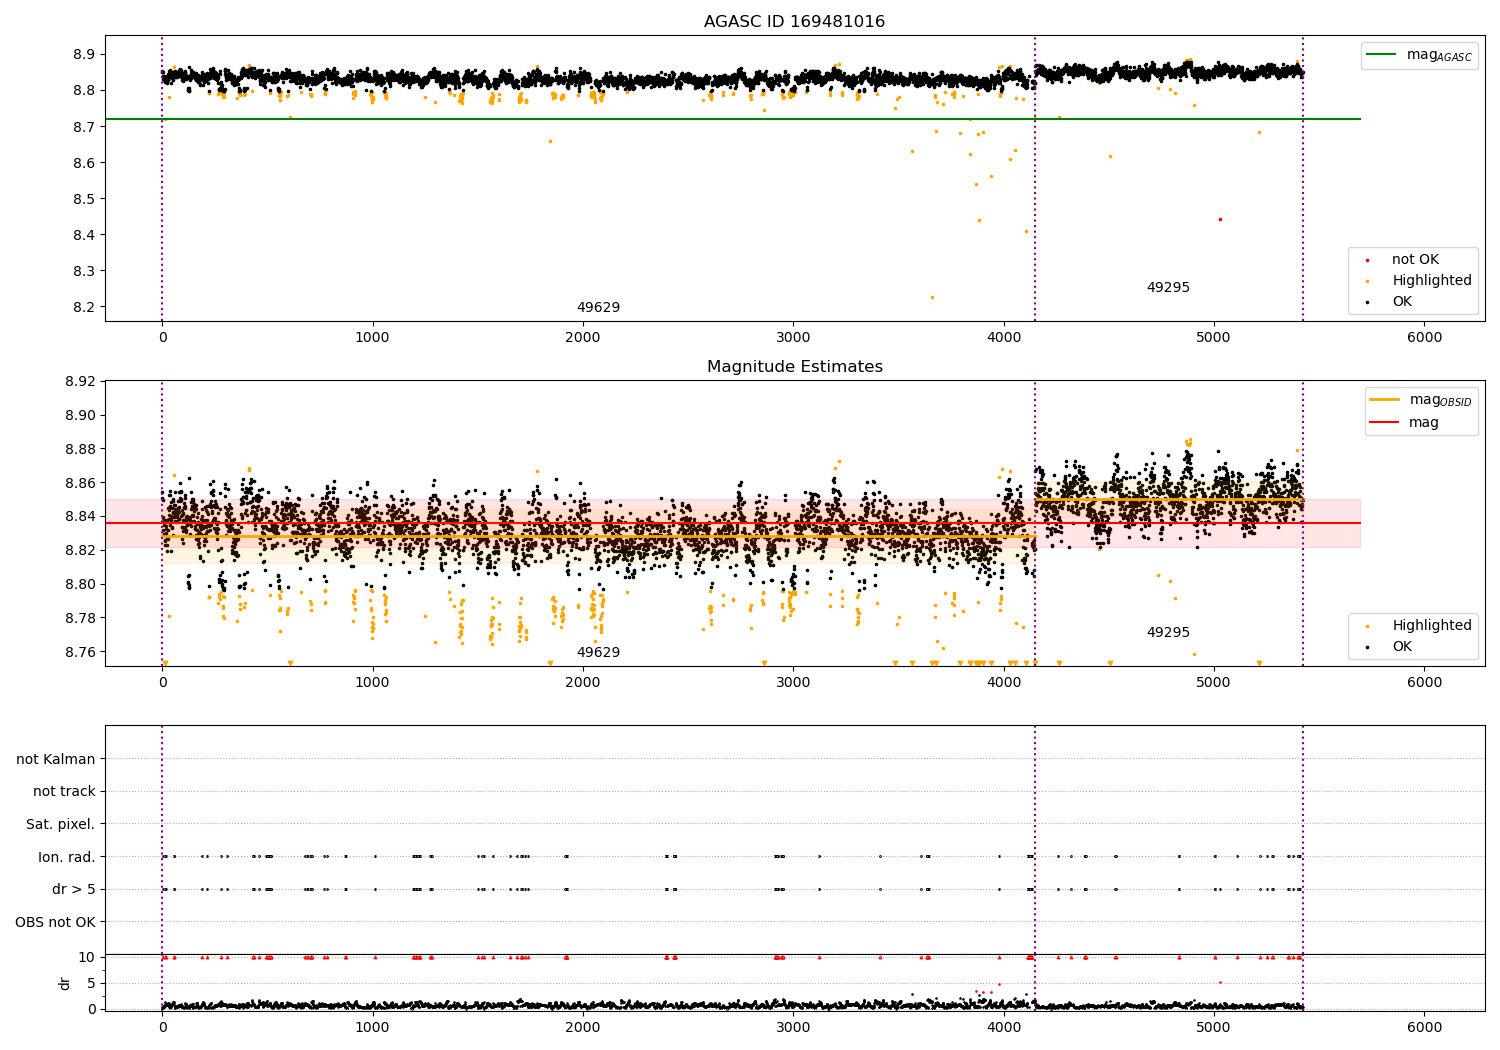
Task: Click the "Sat. pixel." axis label
Action: pos(61,825)
